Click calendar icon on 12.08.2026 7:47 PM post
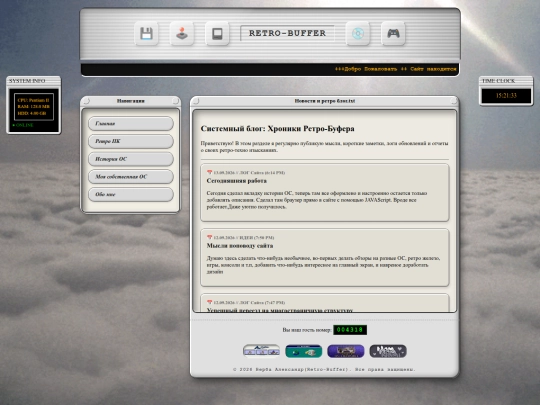The width and height of the screenshot is (540, 405). (x=209, y=302)
